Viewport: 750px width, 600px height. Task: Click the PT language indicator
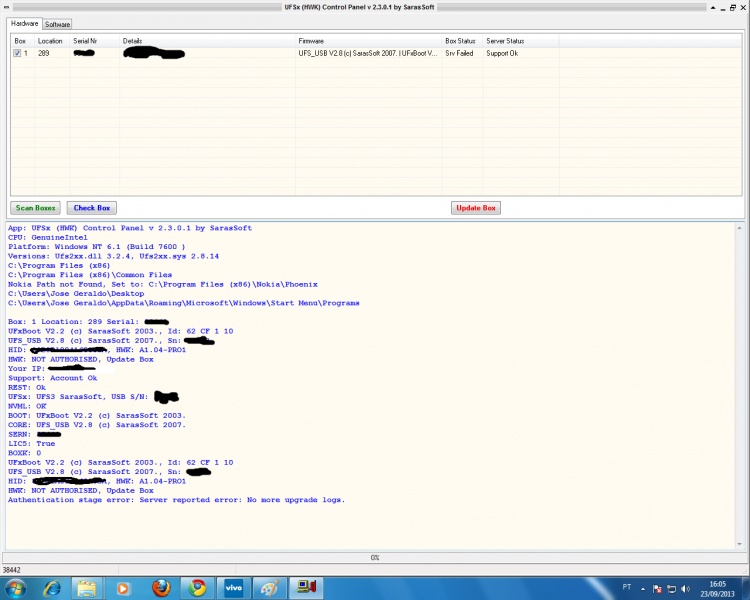[x=627, y=587]
